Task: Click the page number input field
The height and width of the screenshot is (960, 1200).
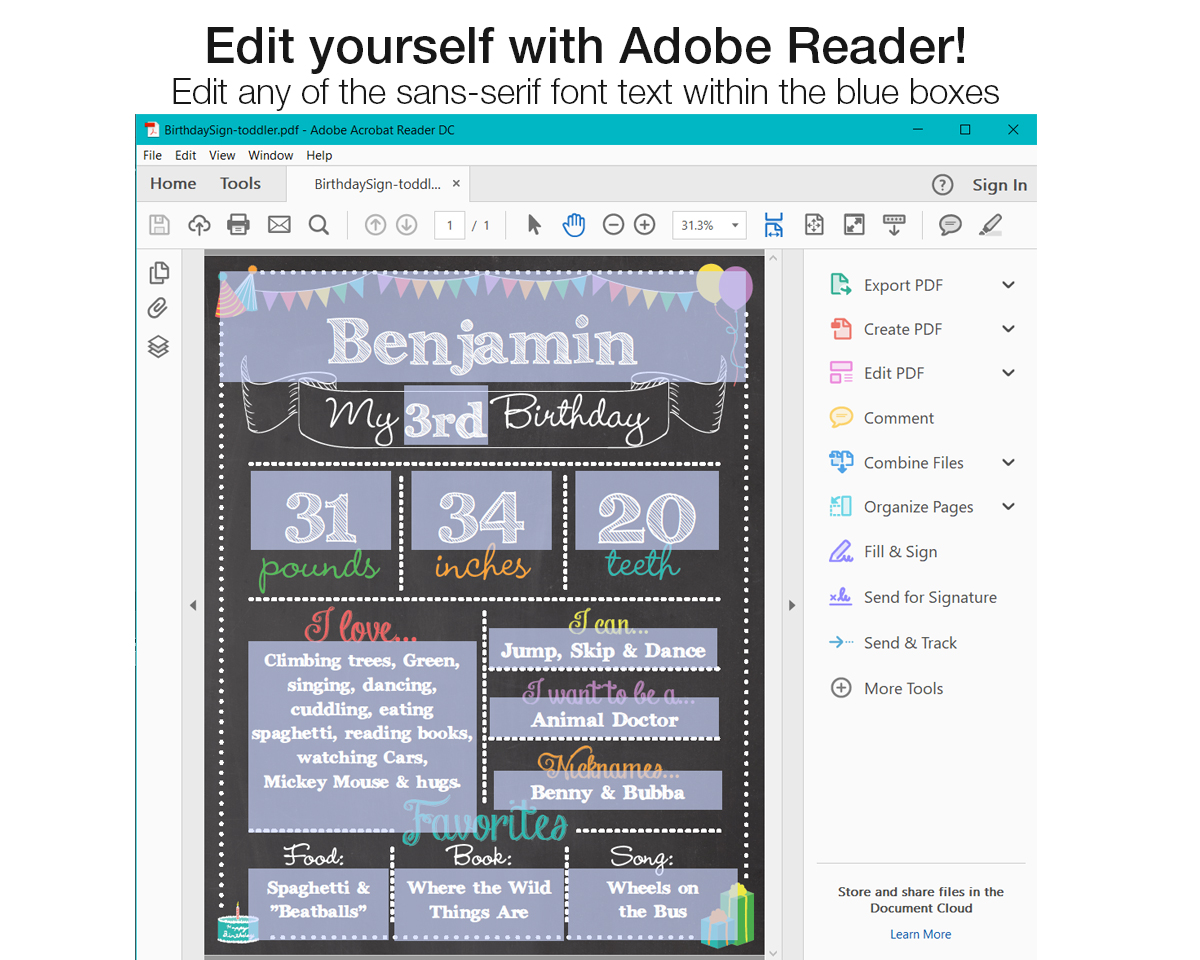Action: point(449,225)
